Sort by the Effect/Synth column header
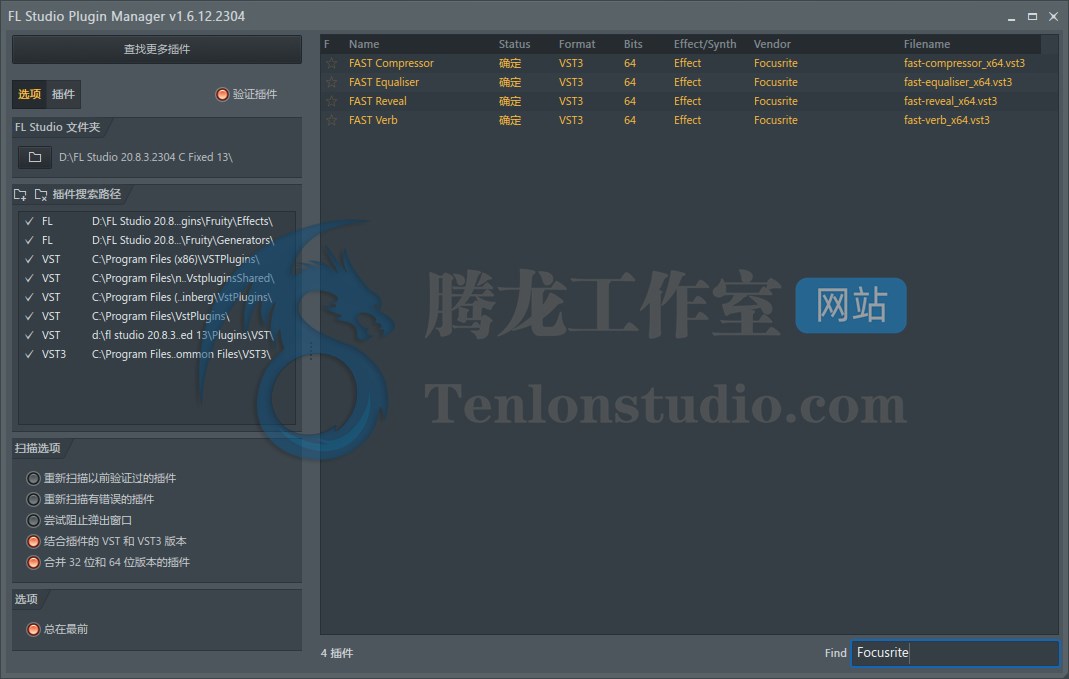 pos(705,44)
